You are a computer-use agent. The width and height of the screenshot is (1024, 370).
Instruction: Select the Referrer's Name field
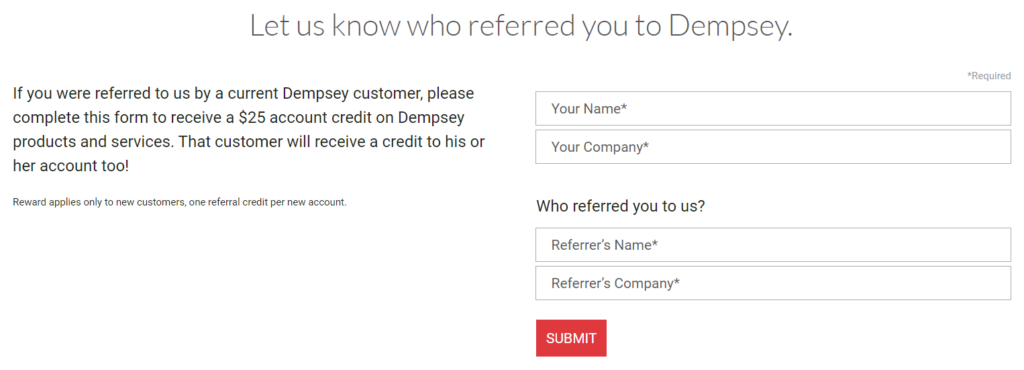click(x=773, y=245)
